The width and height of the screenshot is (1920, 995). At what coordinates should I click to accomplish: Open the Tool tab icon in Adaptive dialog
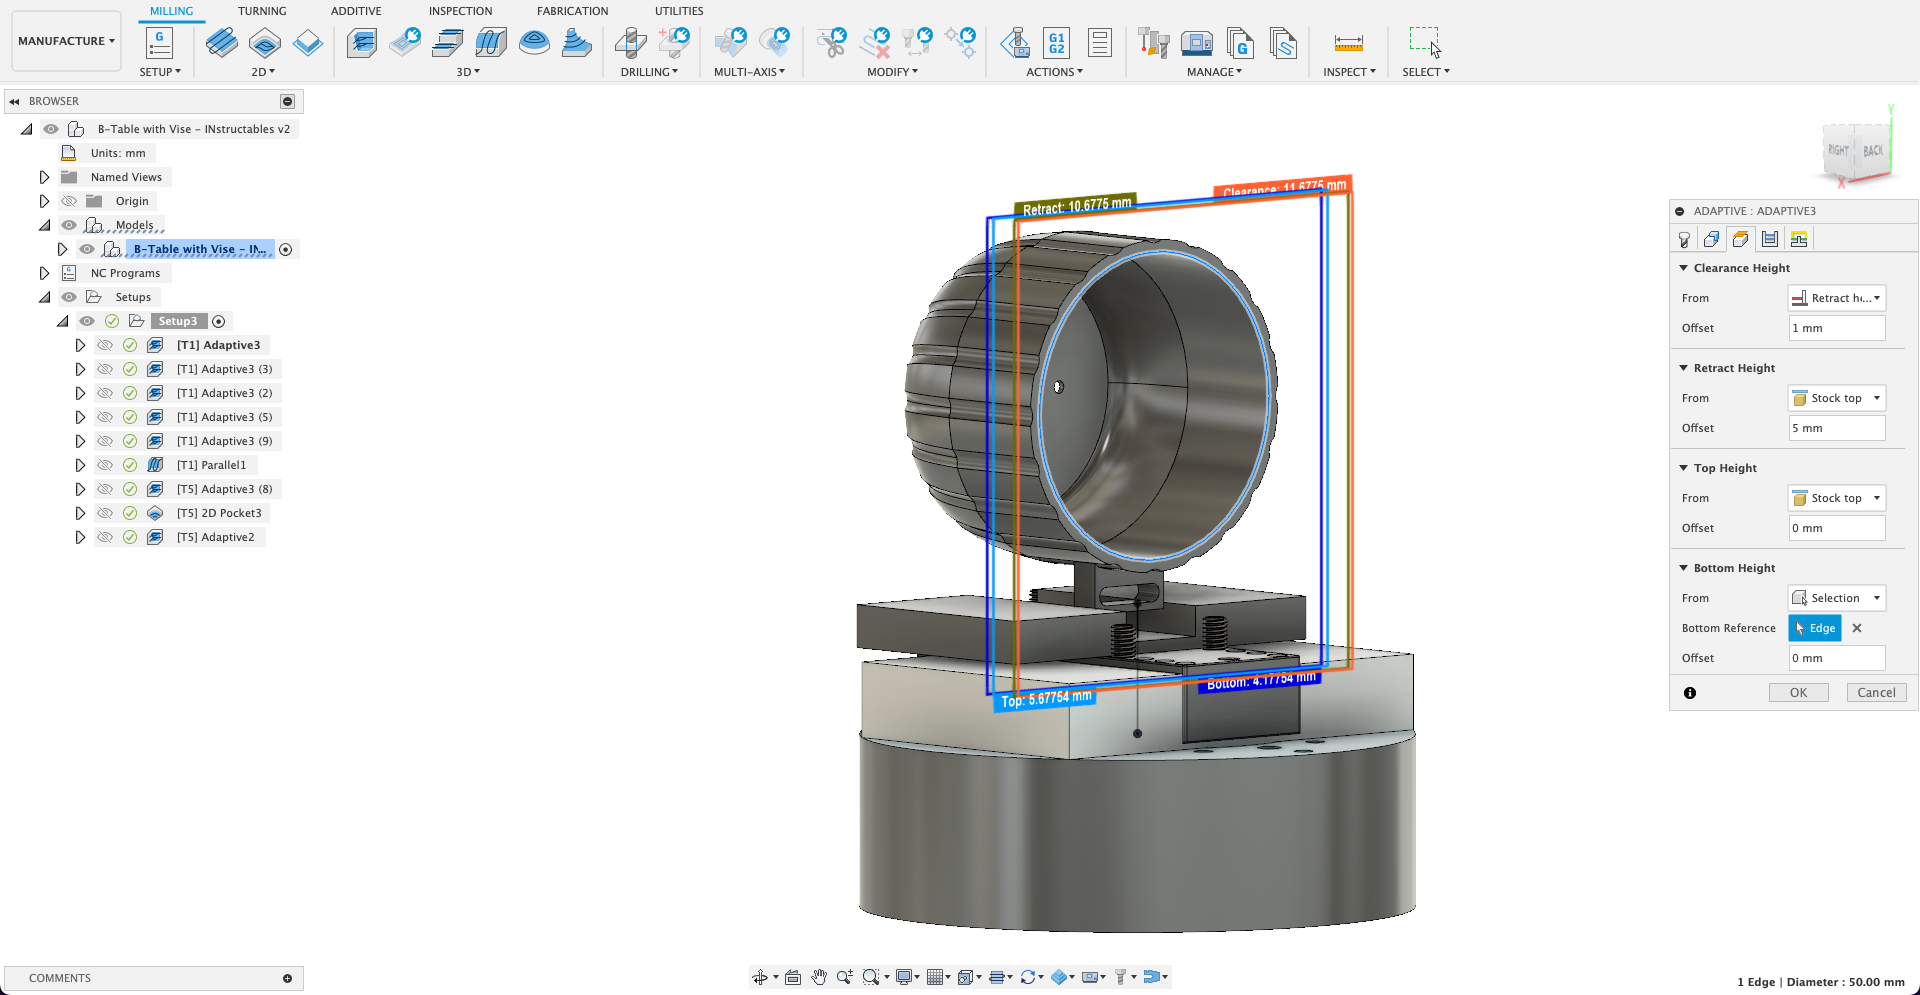pos(1684,239)
